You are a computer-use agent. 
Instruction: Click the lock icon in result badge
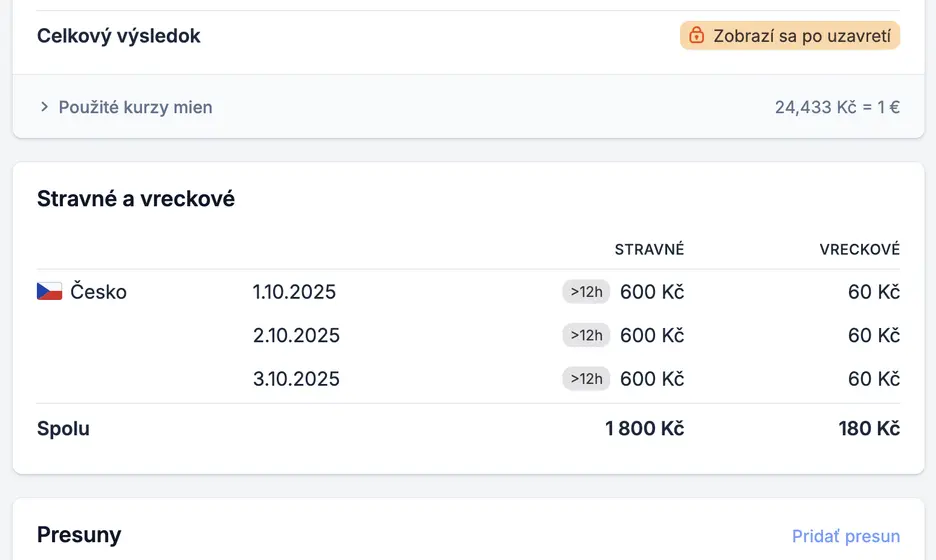click(697, 36)
